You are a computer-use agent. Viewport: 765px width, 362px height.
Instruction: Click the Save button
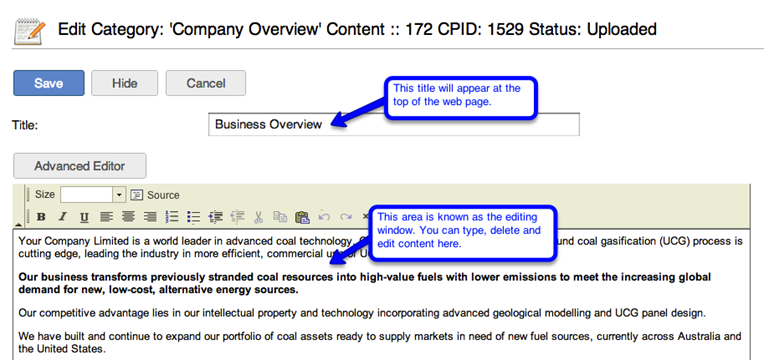pos(49,83)
